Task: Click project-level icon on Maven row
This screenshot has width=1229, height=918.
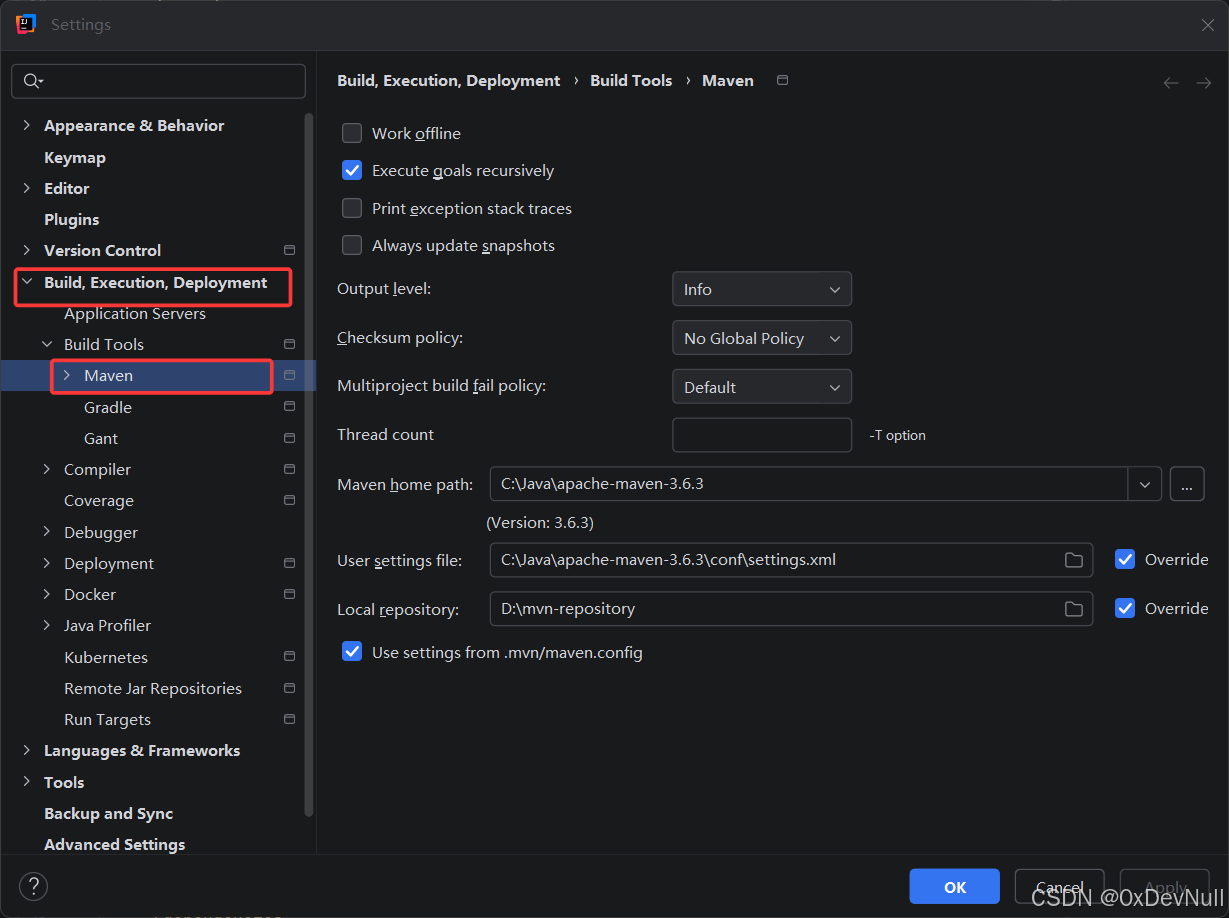Action: coord(290,375)
